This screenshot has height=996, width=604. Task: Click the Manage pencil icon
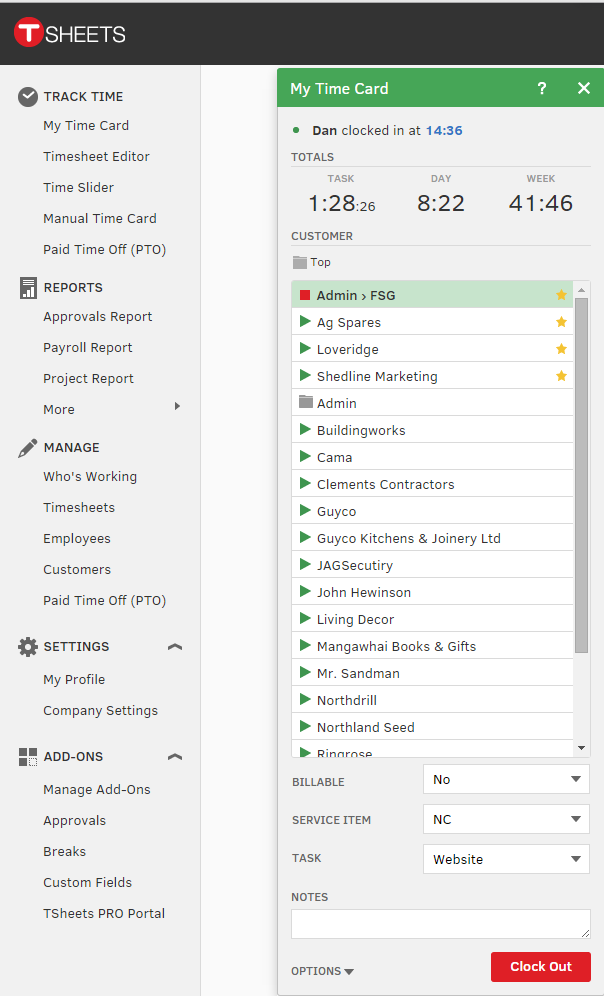(x=27, y=447)
